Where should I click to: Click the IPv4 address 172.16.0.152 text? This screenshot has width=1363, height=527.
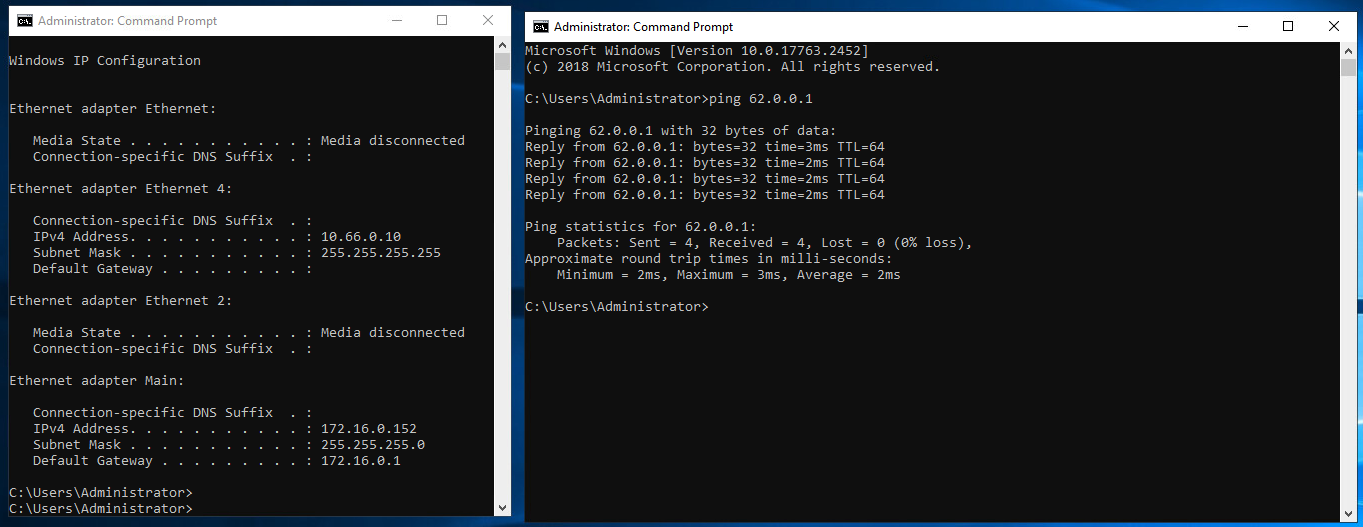point(368,429)
